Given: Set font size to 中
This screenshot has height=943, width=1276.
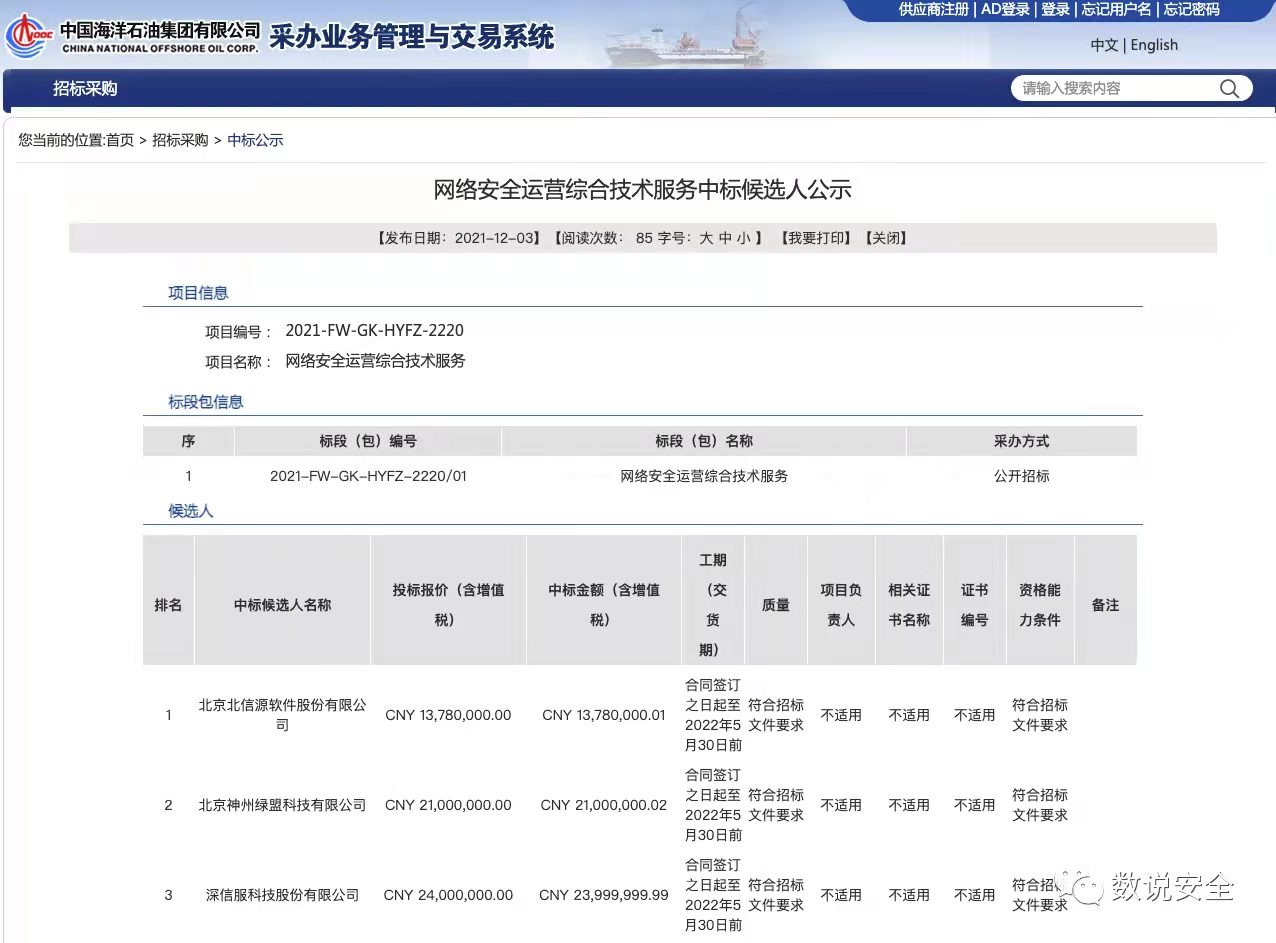Looking at the screenshot, I should tap(725, 238).
